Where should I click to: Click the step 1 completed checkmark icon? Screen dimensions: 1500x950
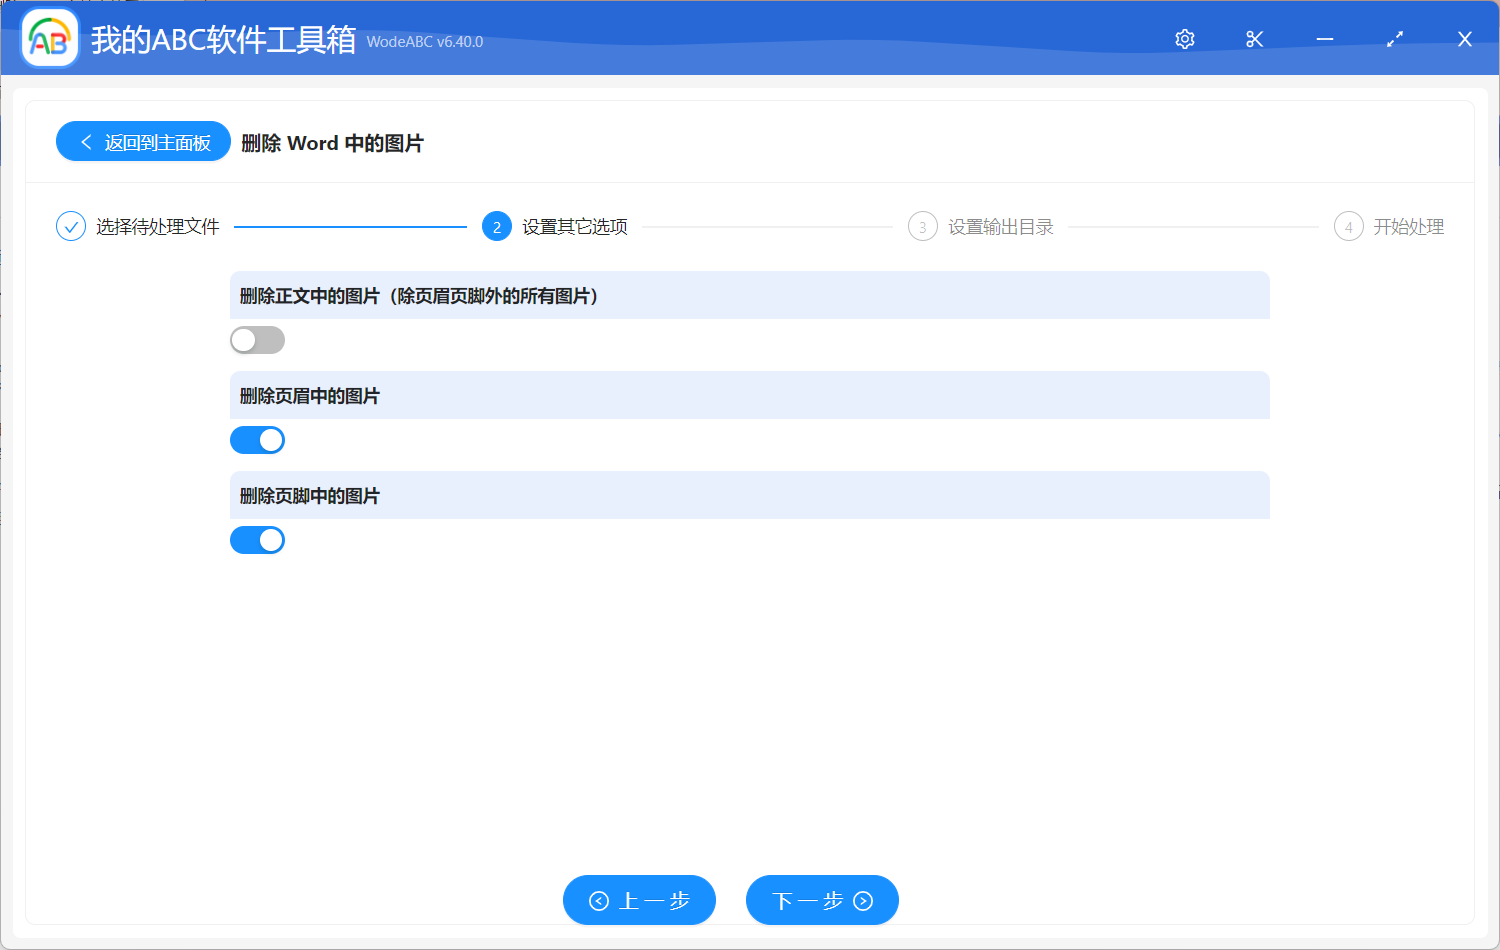click(70, 226)
